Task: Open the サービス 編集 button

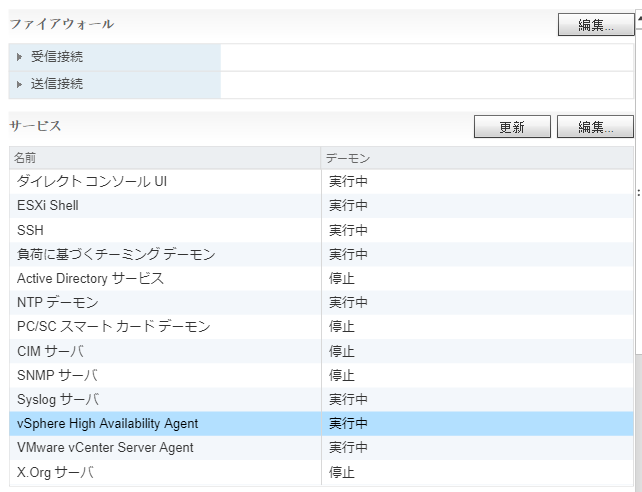Action: (x=595, y=126)
